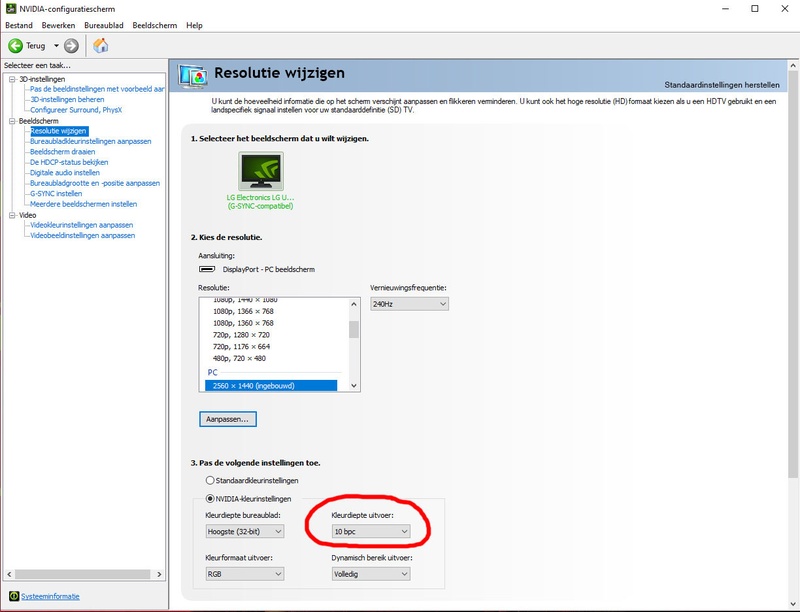Open the Vernieuwingsfrequentie 240Hz dropdown
The image size is (800, 612).
[409, 304]
